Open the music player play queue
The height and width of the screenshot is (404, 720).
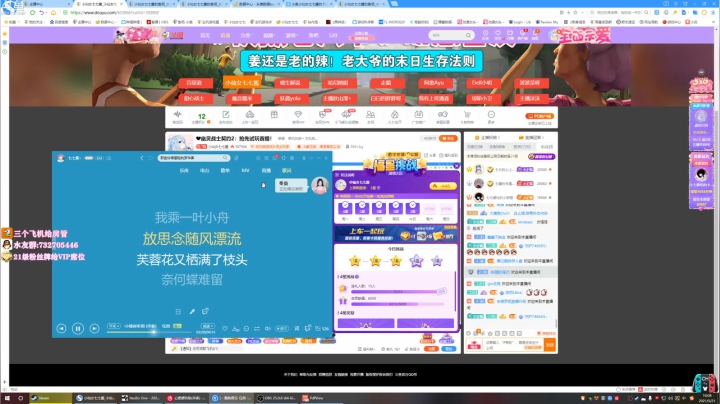(x=322, y=328)
